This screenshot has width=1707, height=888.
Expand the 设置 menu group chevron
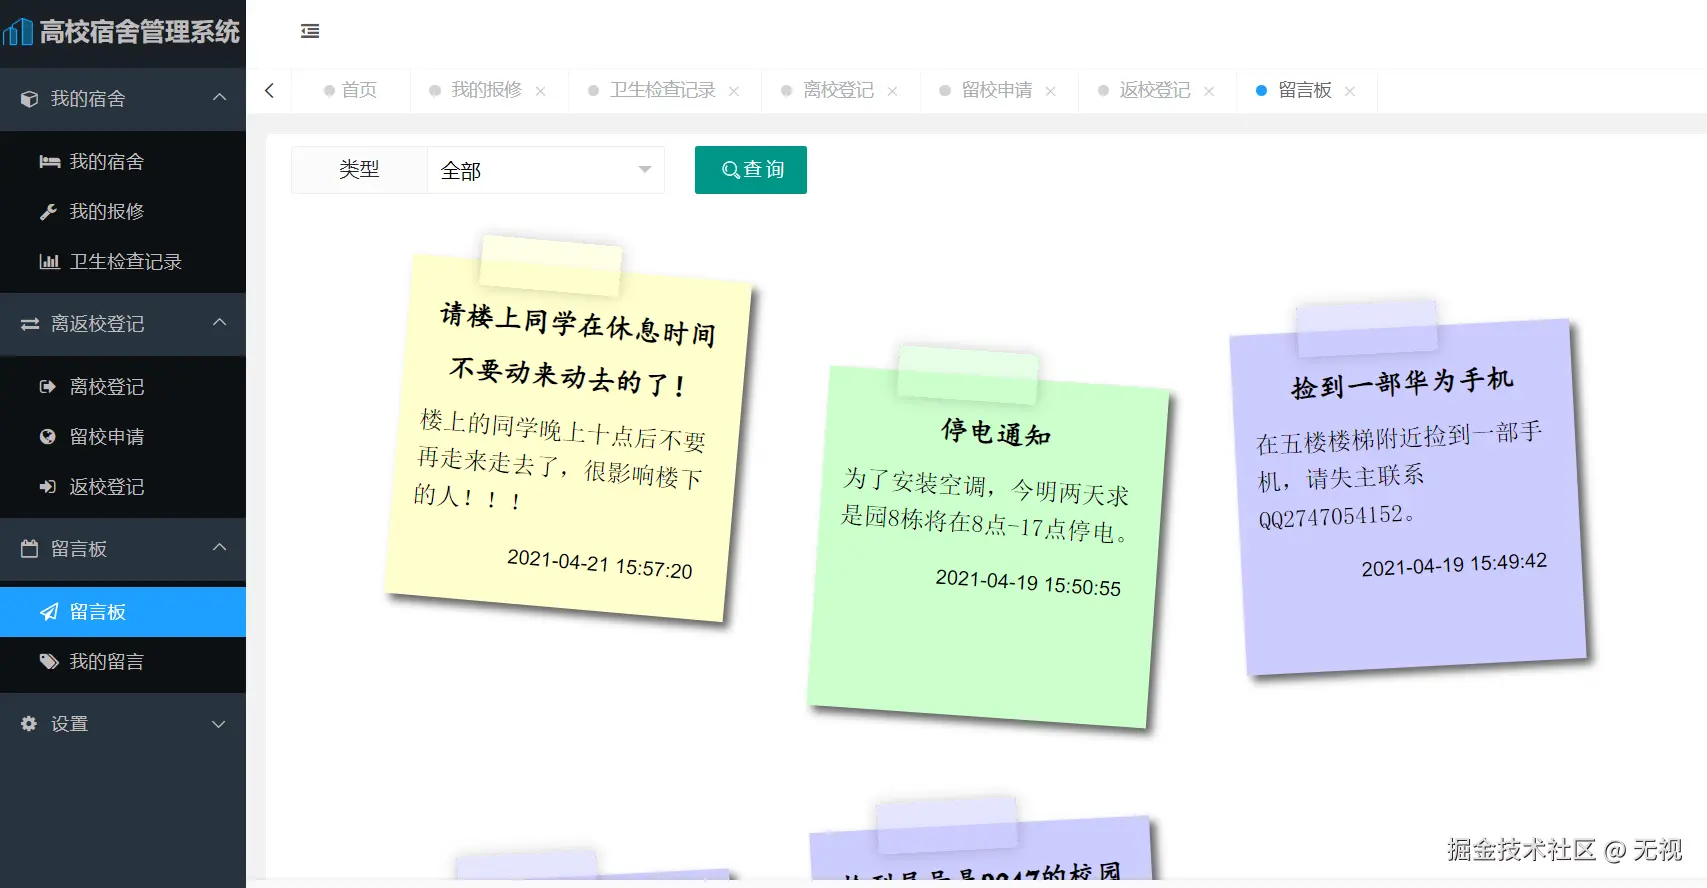[219, 724]
